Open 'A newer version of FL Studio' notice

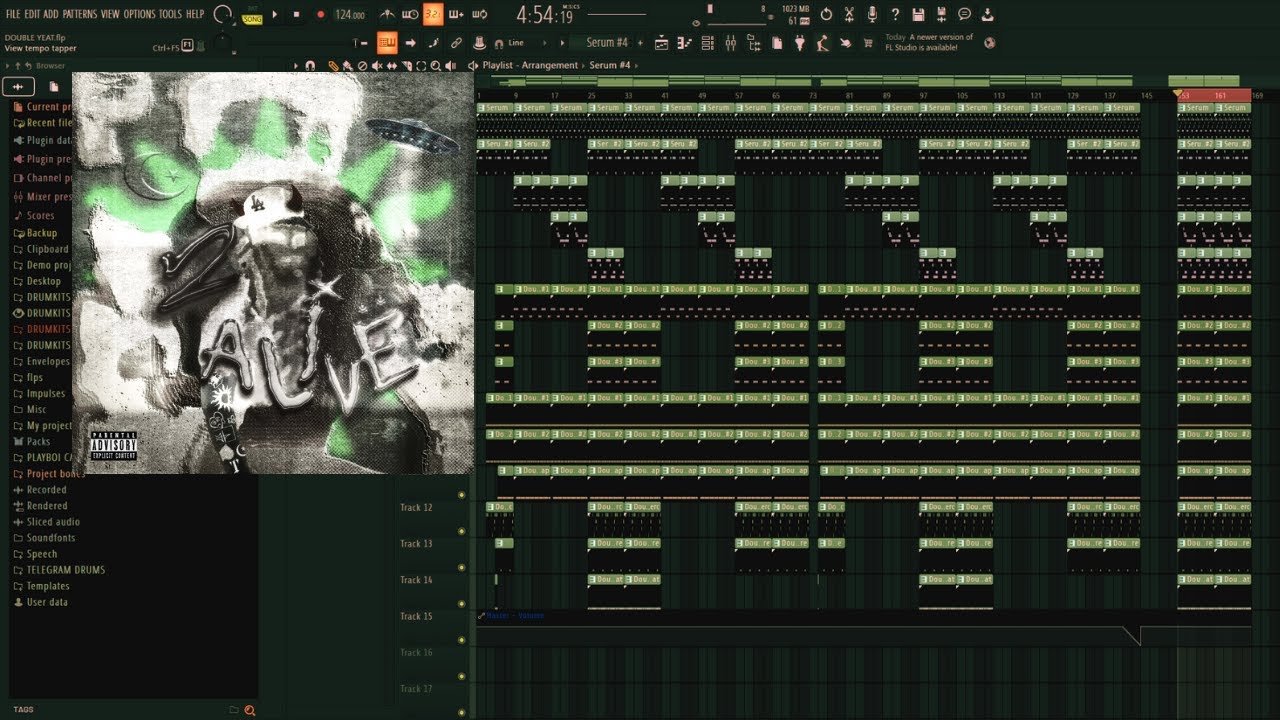point(927,42)
